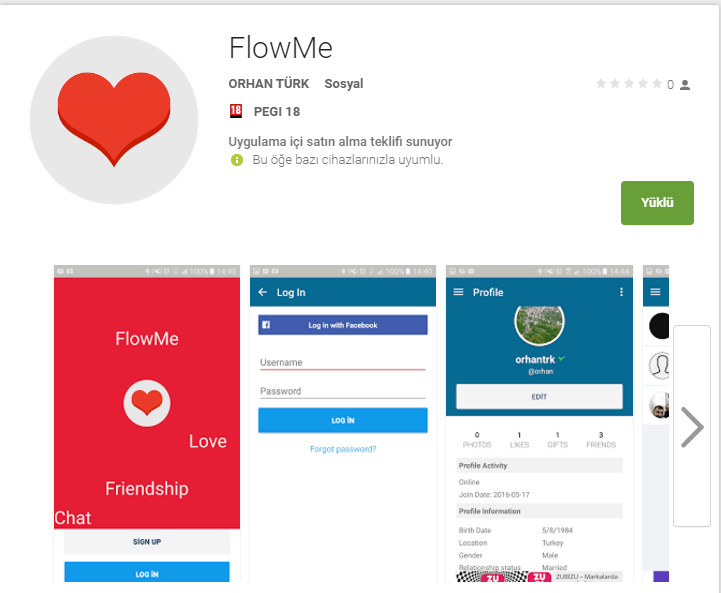Show next screenshots with right chevron
Image resolution: width=721 pixels, height=593 pixels.
[692, 427]
